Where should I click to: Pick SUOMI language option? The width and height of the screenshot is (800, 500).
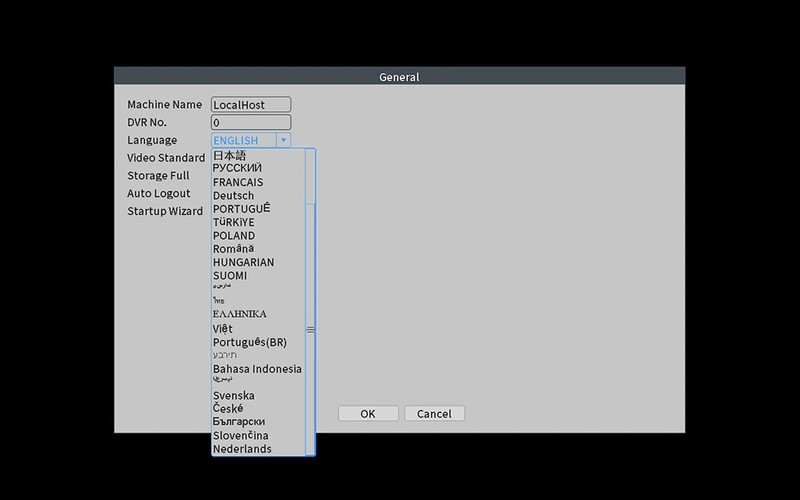point(230,276)
